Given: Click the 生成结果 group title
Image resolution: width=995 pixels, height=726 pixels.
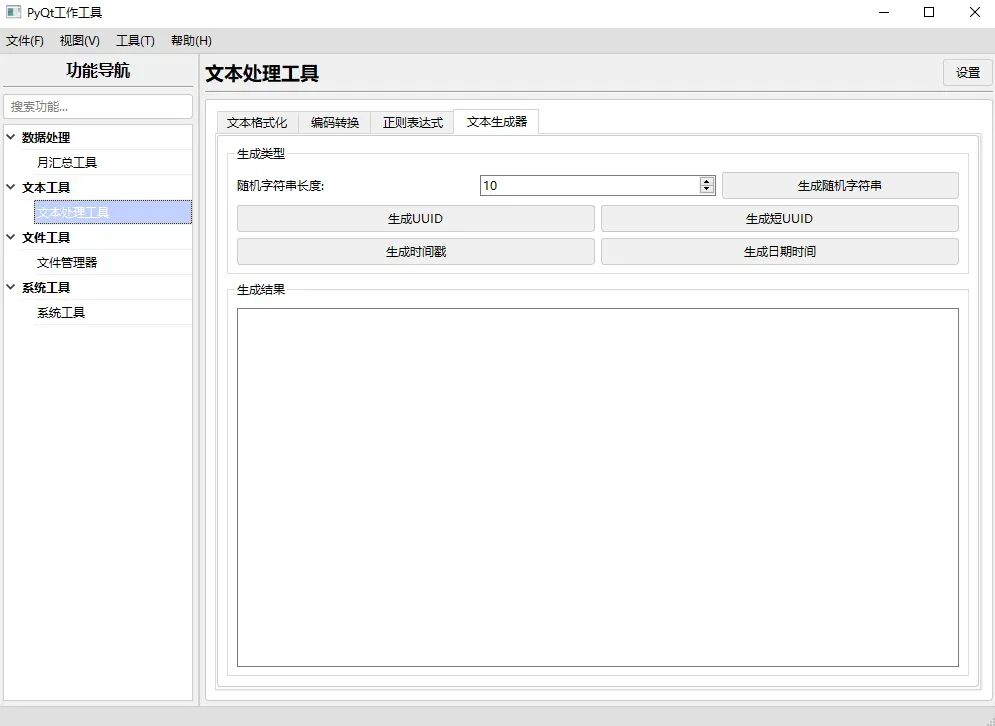Looking at the screenshot, I should point(261,290).
